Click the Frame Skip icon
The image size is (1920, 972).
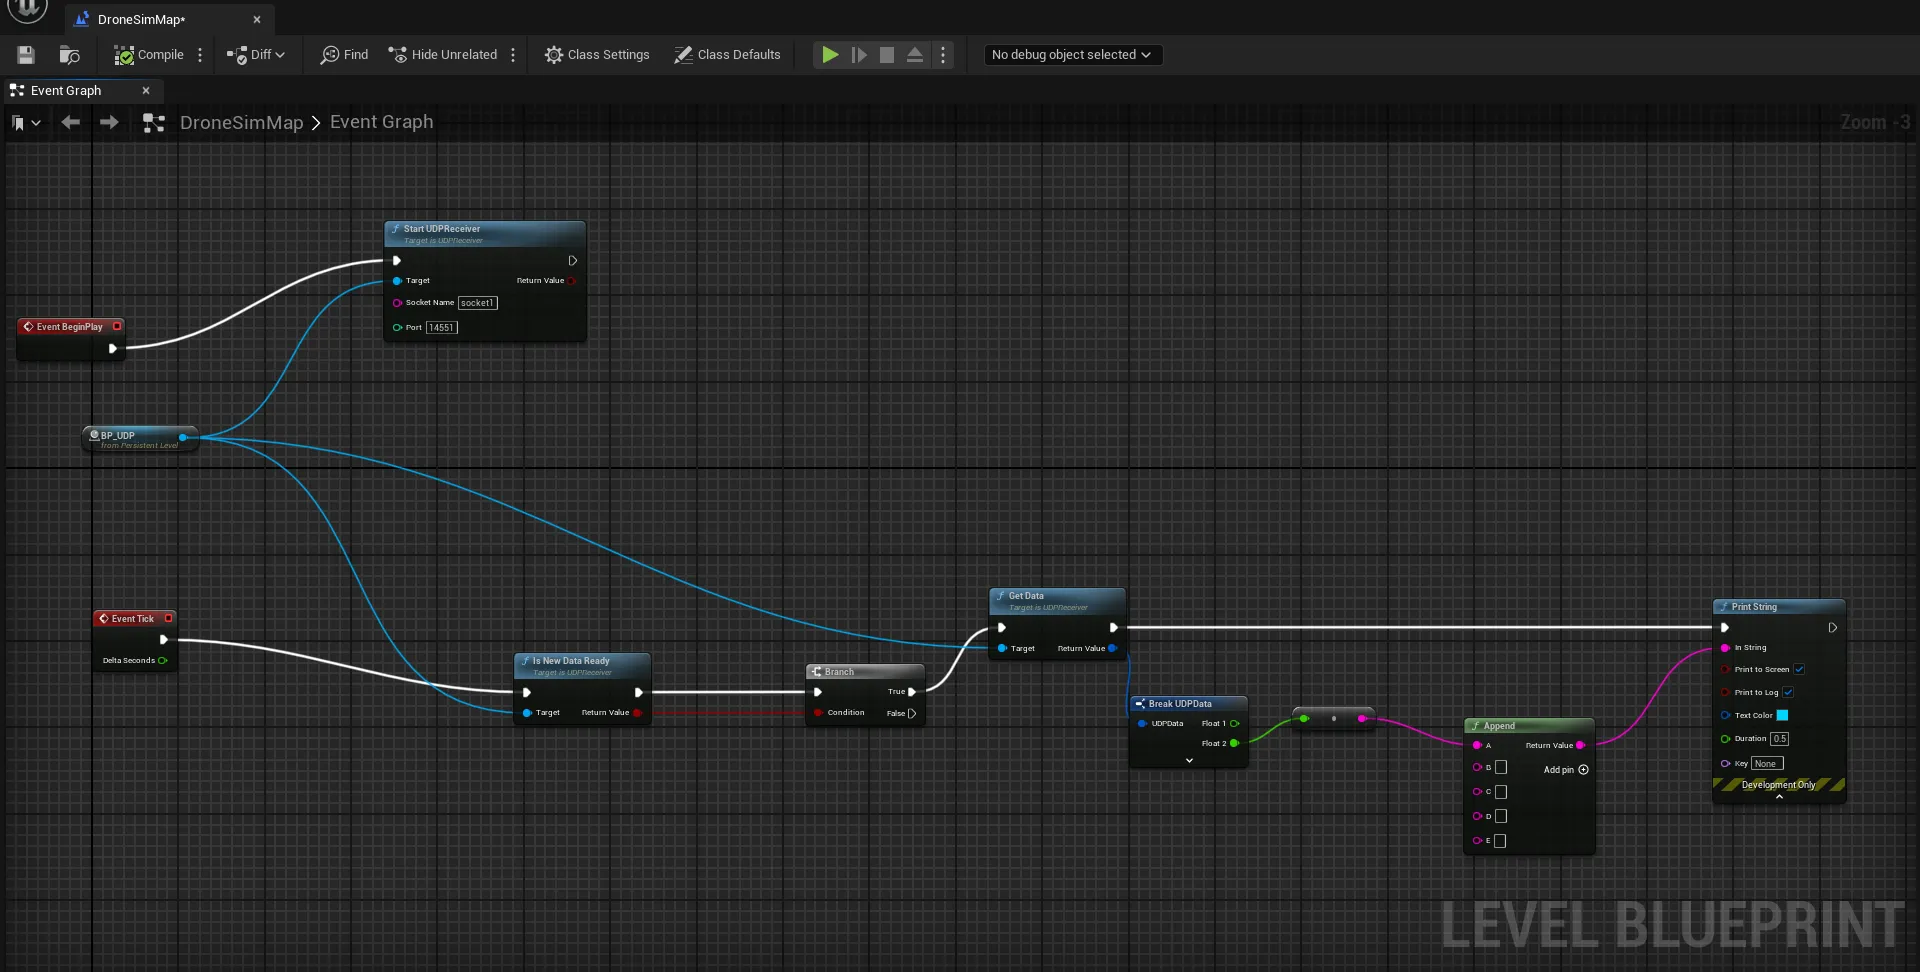click(x=859, y=55)
